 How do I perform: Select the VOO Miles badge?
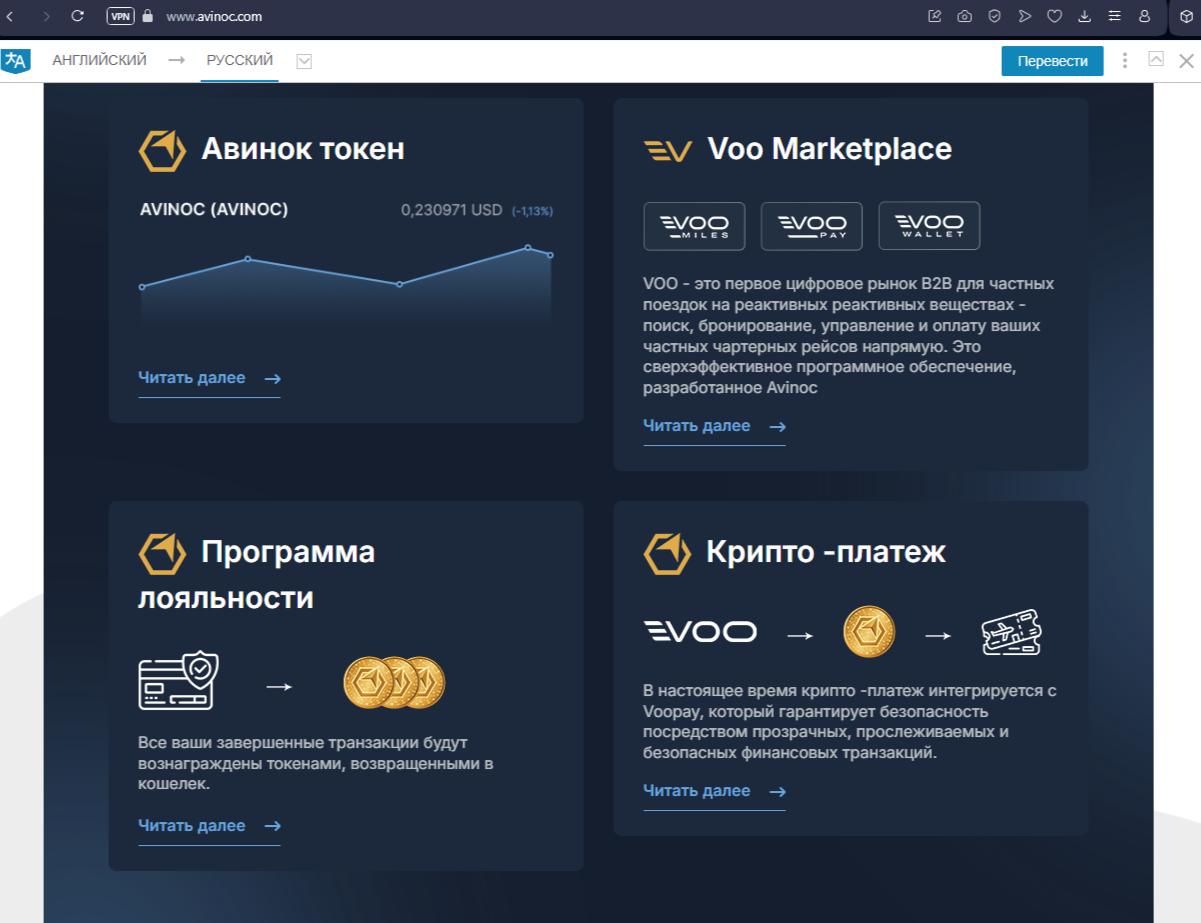click(x=694, y=226)
